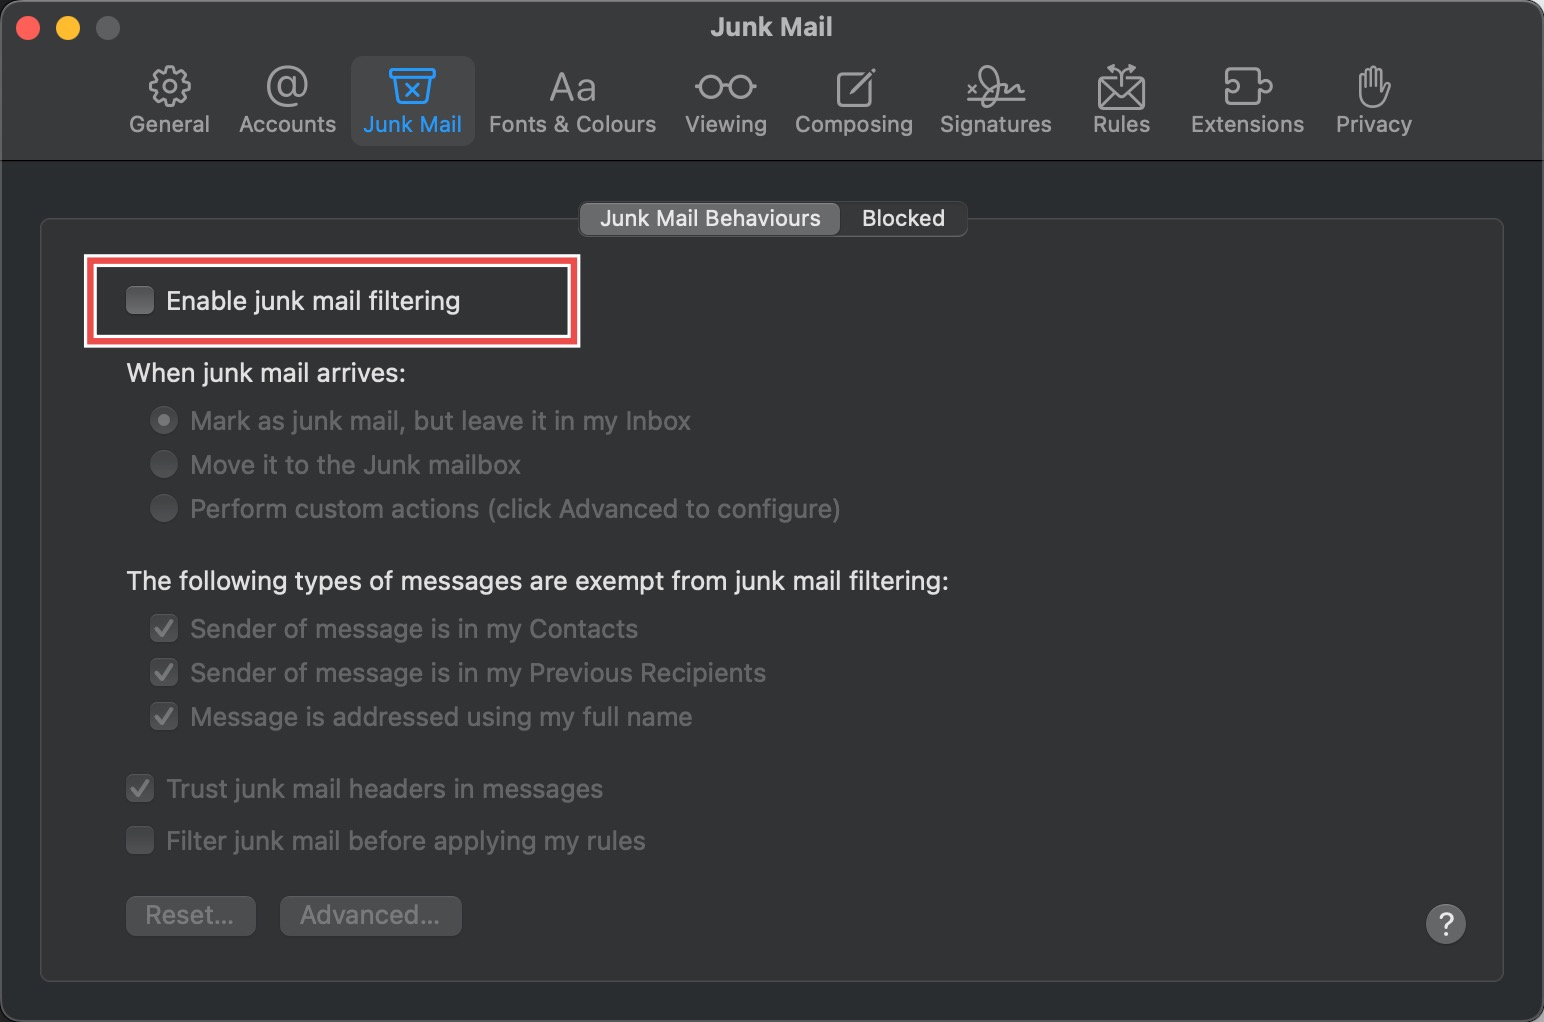
Task: Choose Move it to the Junk mailbox
Action: pos(164,465)
